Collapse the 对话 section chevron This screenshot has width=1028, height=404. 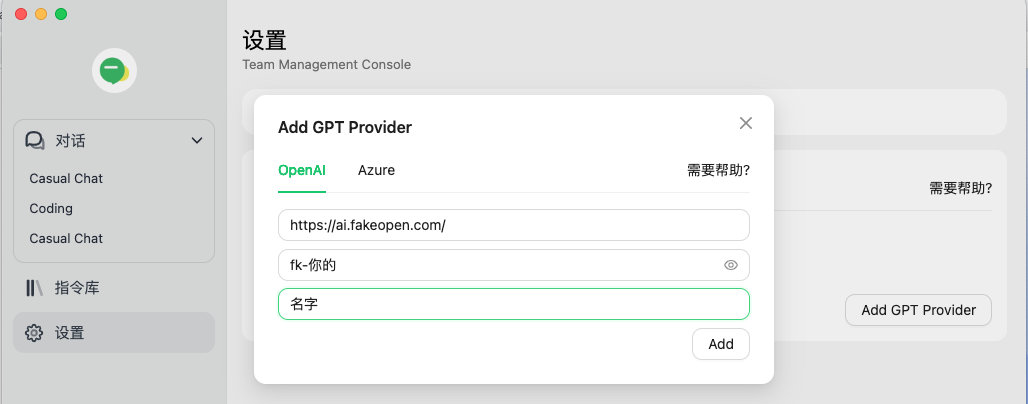(197, 140)
